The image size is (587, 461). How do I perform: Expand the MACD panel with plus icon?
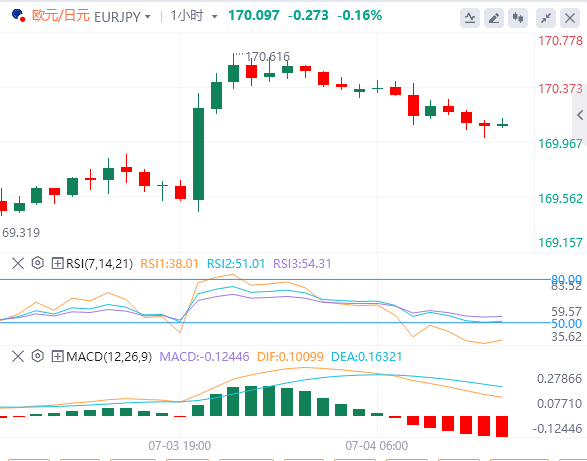coord(57,356)
